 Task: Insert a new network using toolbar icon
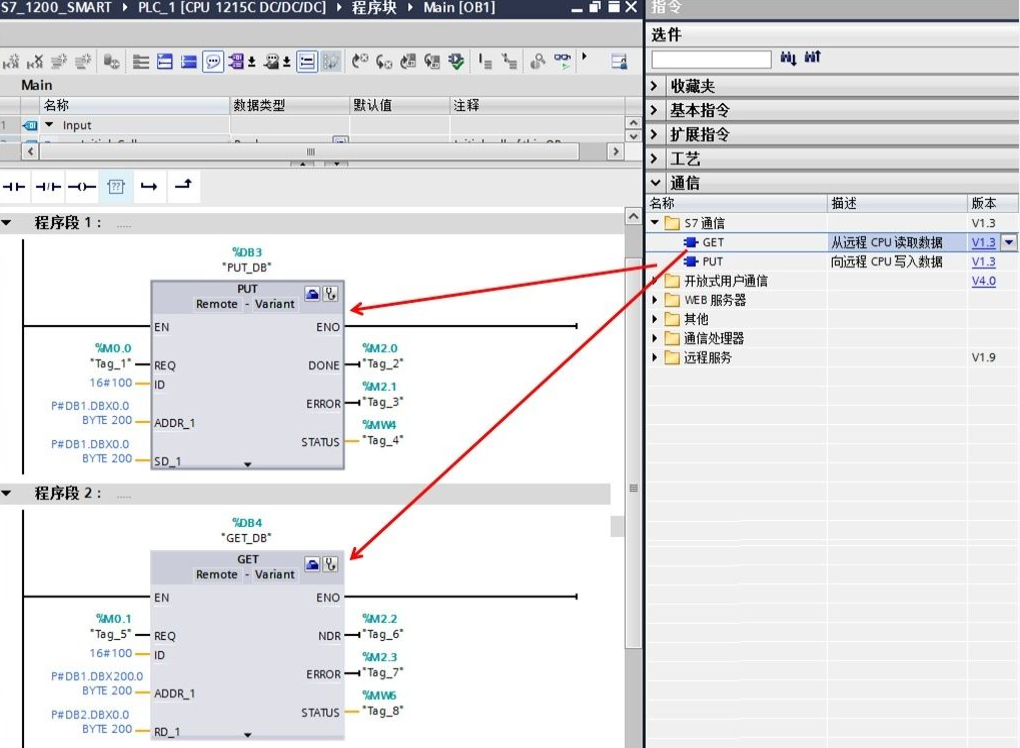click(x=12, y=62)
